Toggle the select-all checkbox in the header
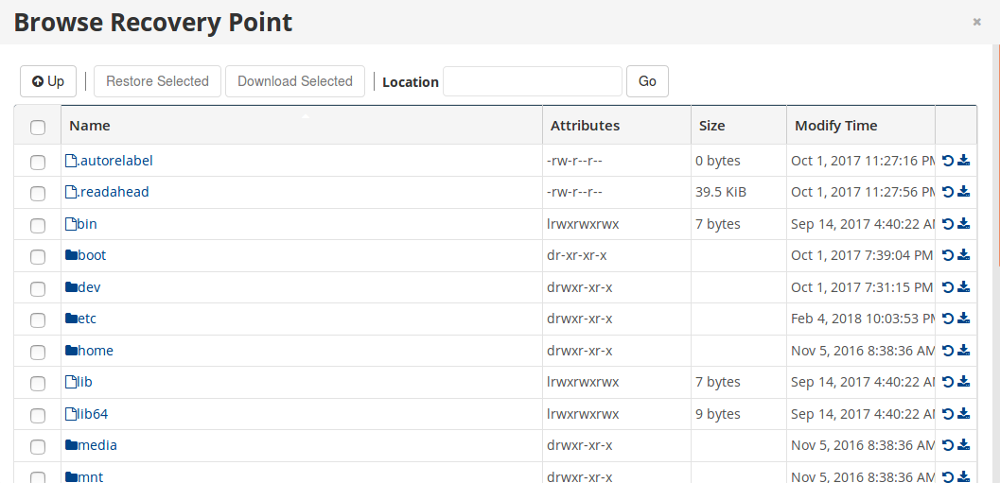 tap(38, 127)
